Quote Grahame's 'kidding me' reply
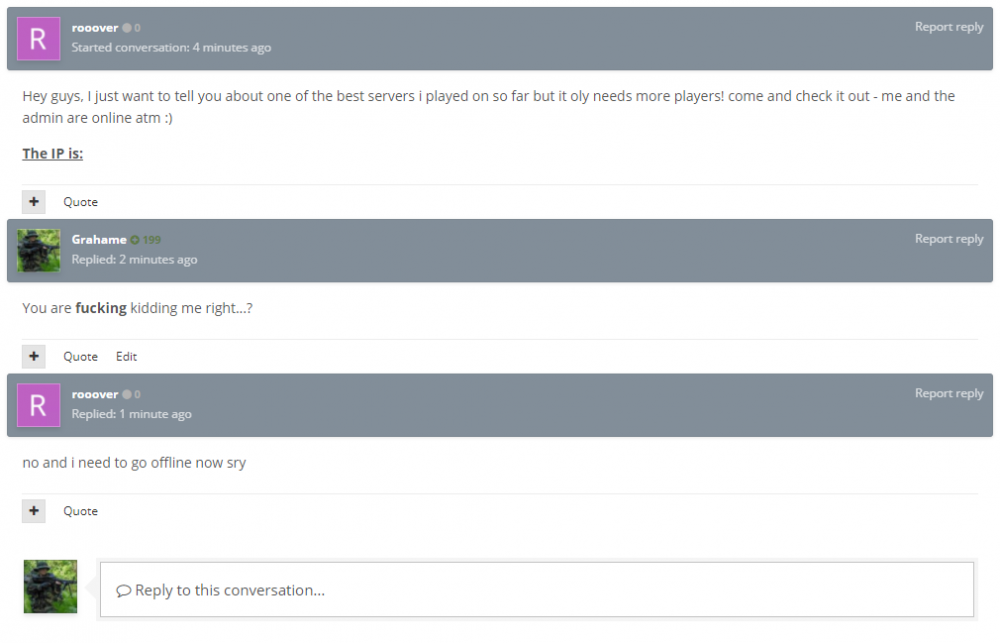1000x643 pixels. point(80,357)
